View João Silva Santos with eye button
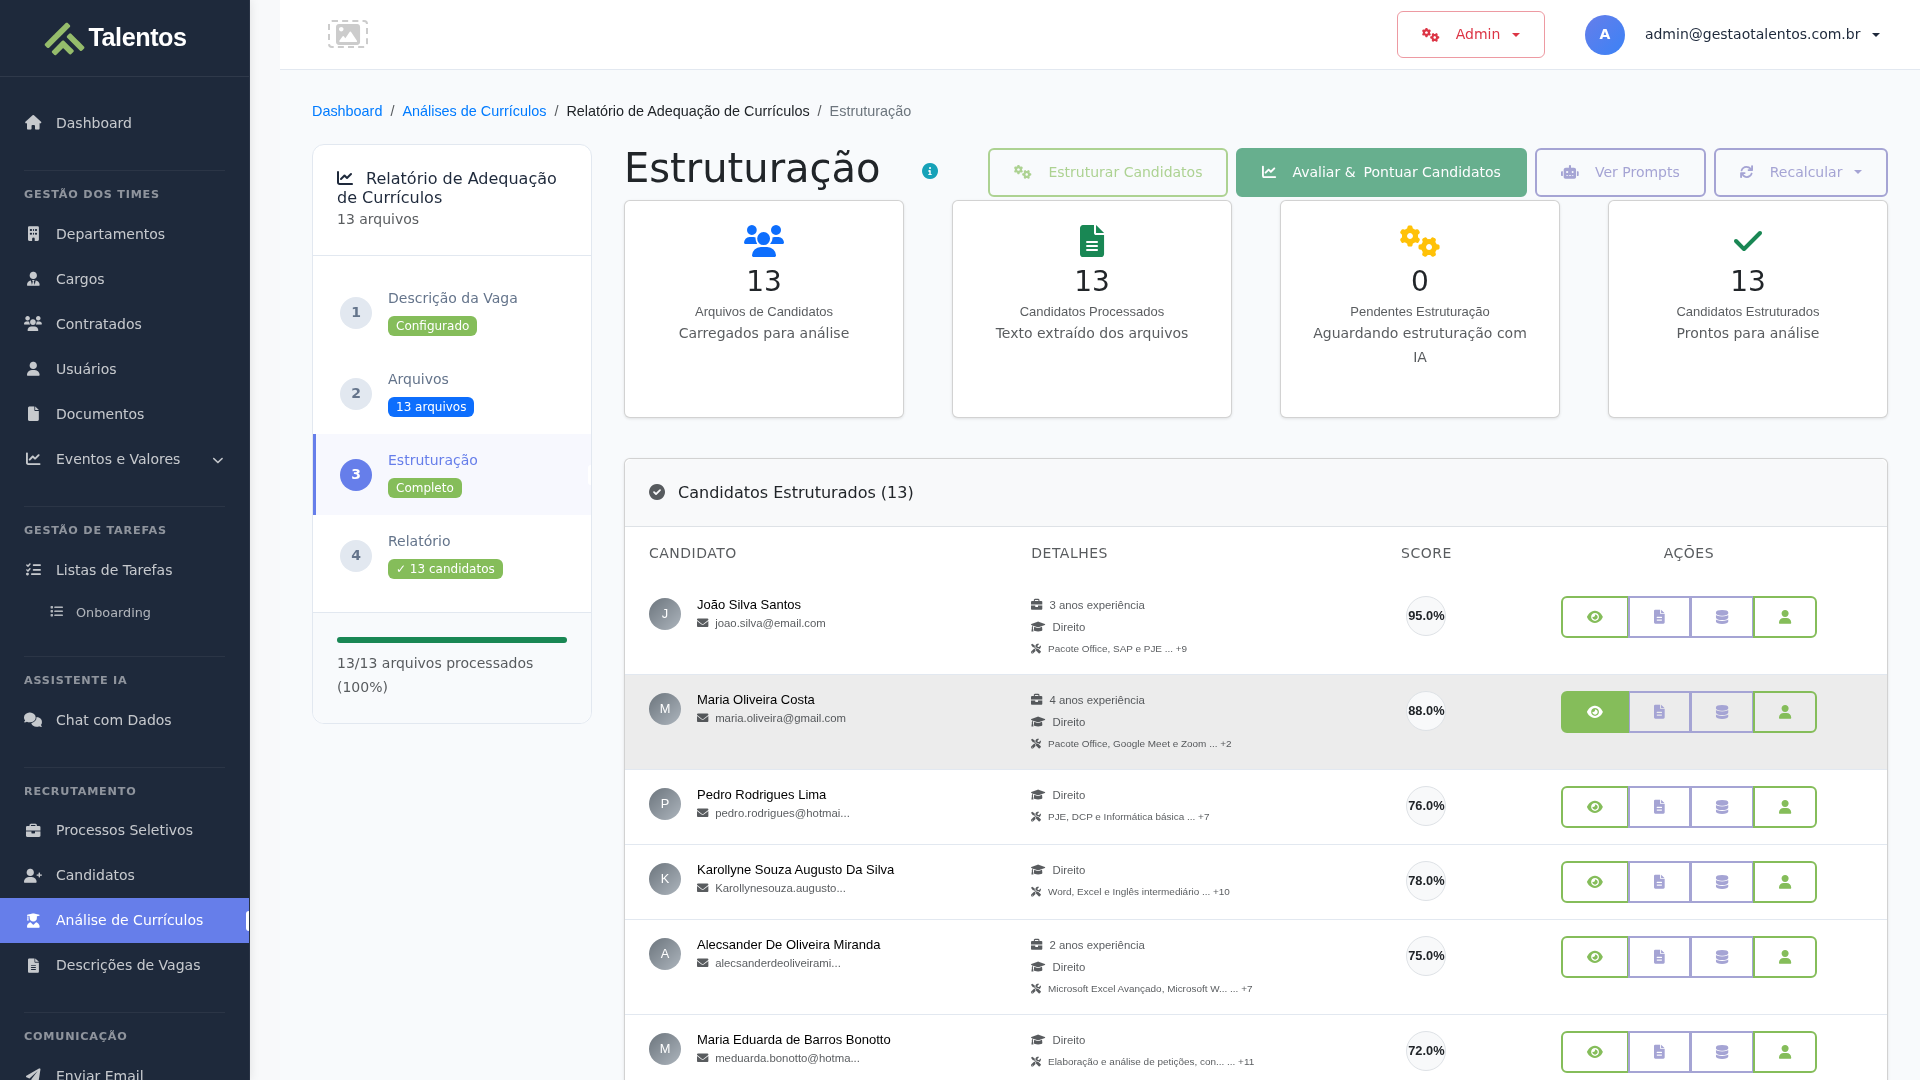1920x1080 pixels. pyautogui.click(x=1594, y=617)
